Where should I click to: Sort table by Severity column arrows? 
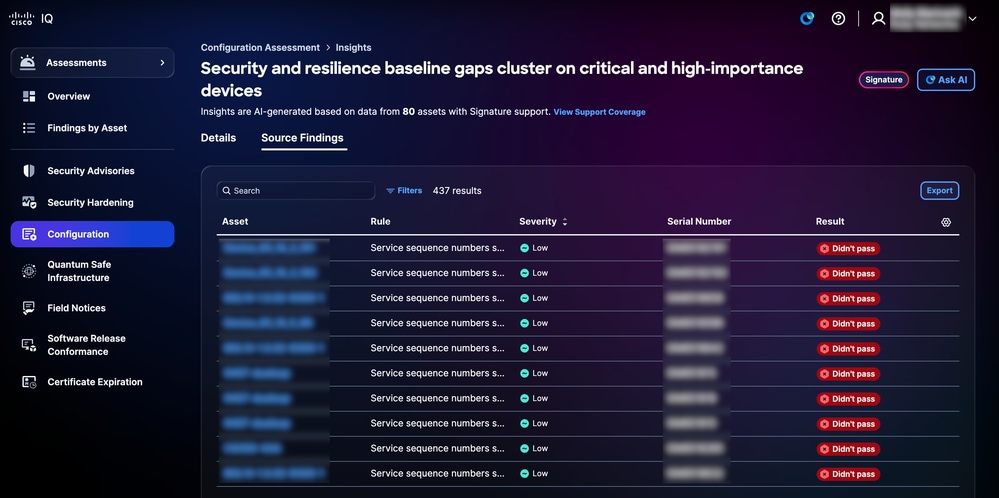click(x=564, y=222)
